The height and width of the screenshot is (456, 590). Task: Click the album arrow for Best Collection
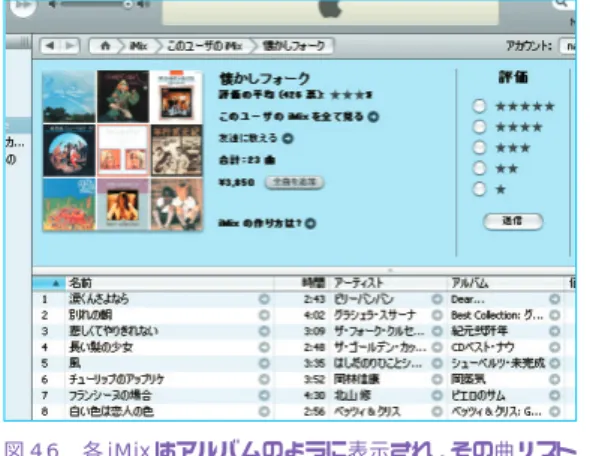point(555,315)
